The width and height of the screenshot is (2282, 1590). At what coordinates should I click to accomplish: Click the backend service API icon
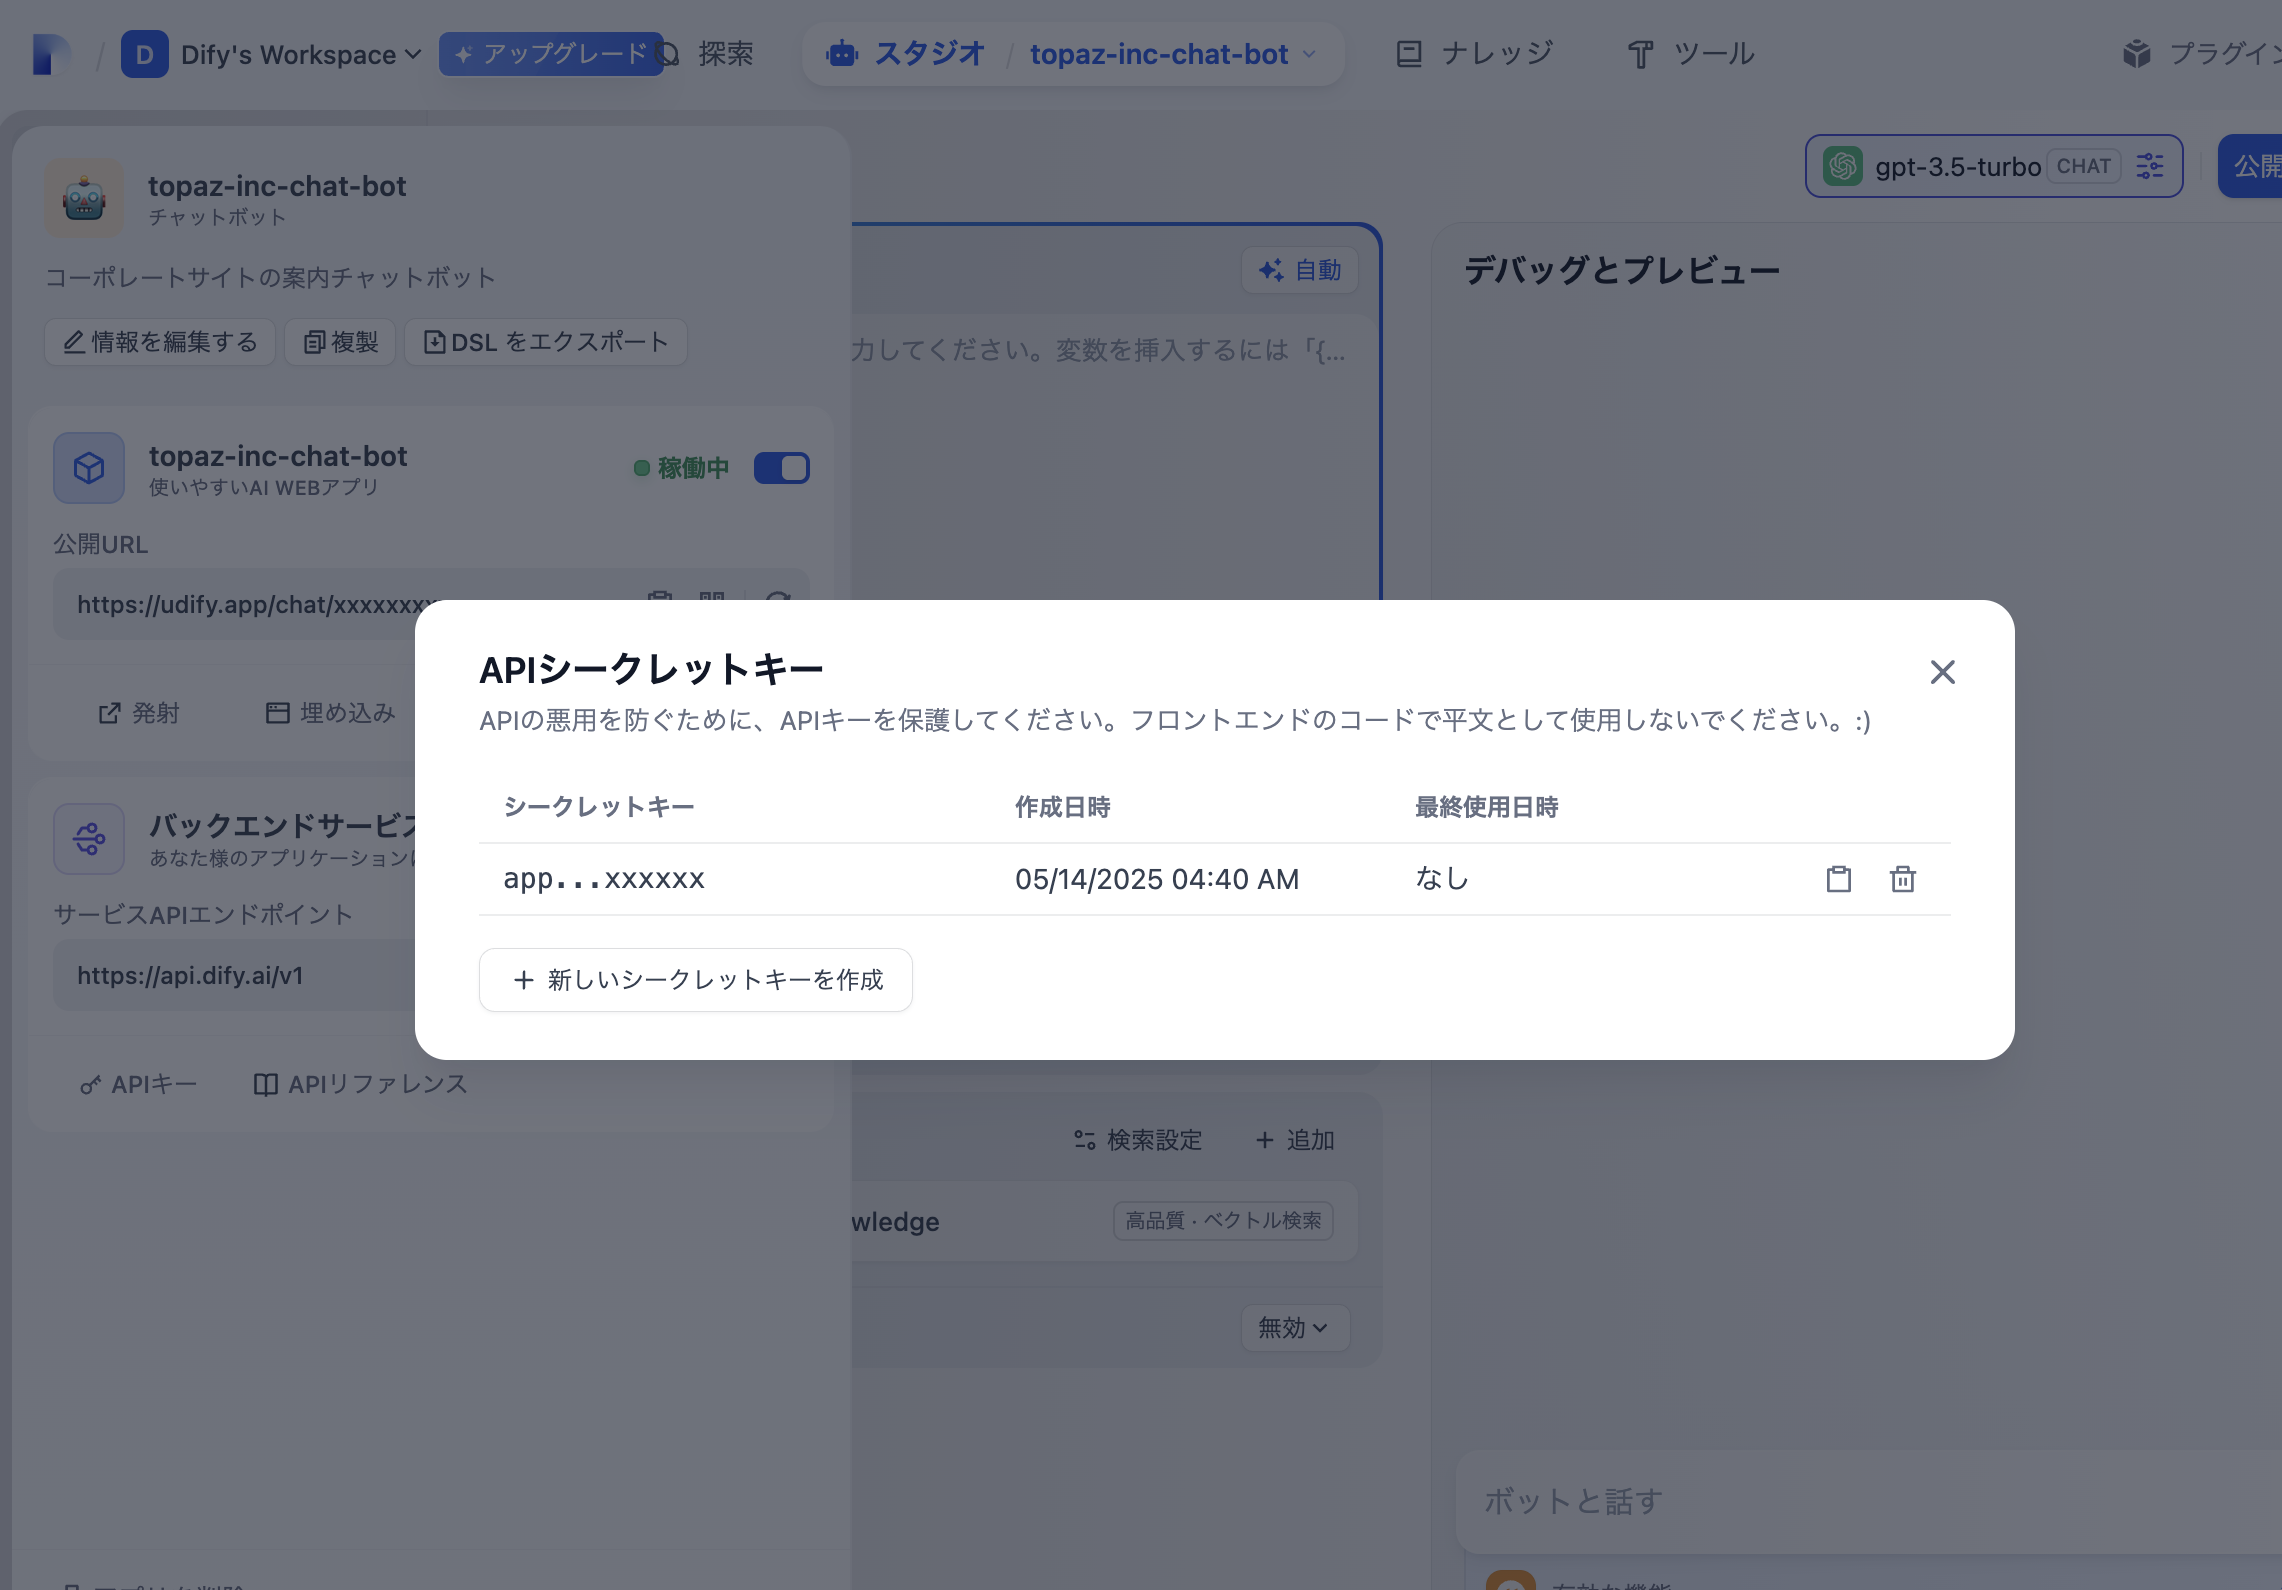coord(89,839)
